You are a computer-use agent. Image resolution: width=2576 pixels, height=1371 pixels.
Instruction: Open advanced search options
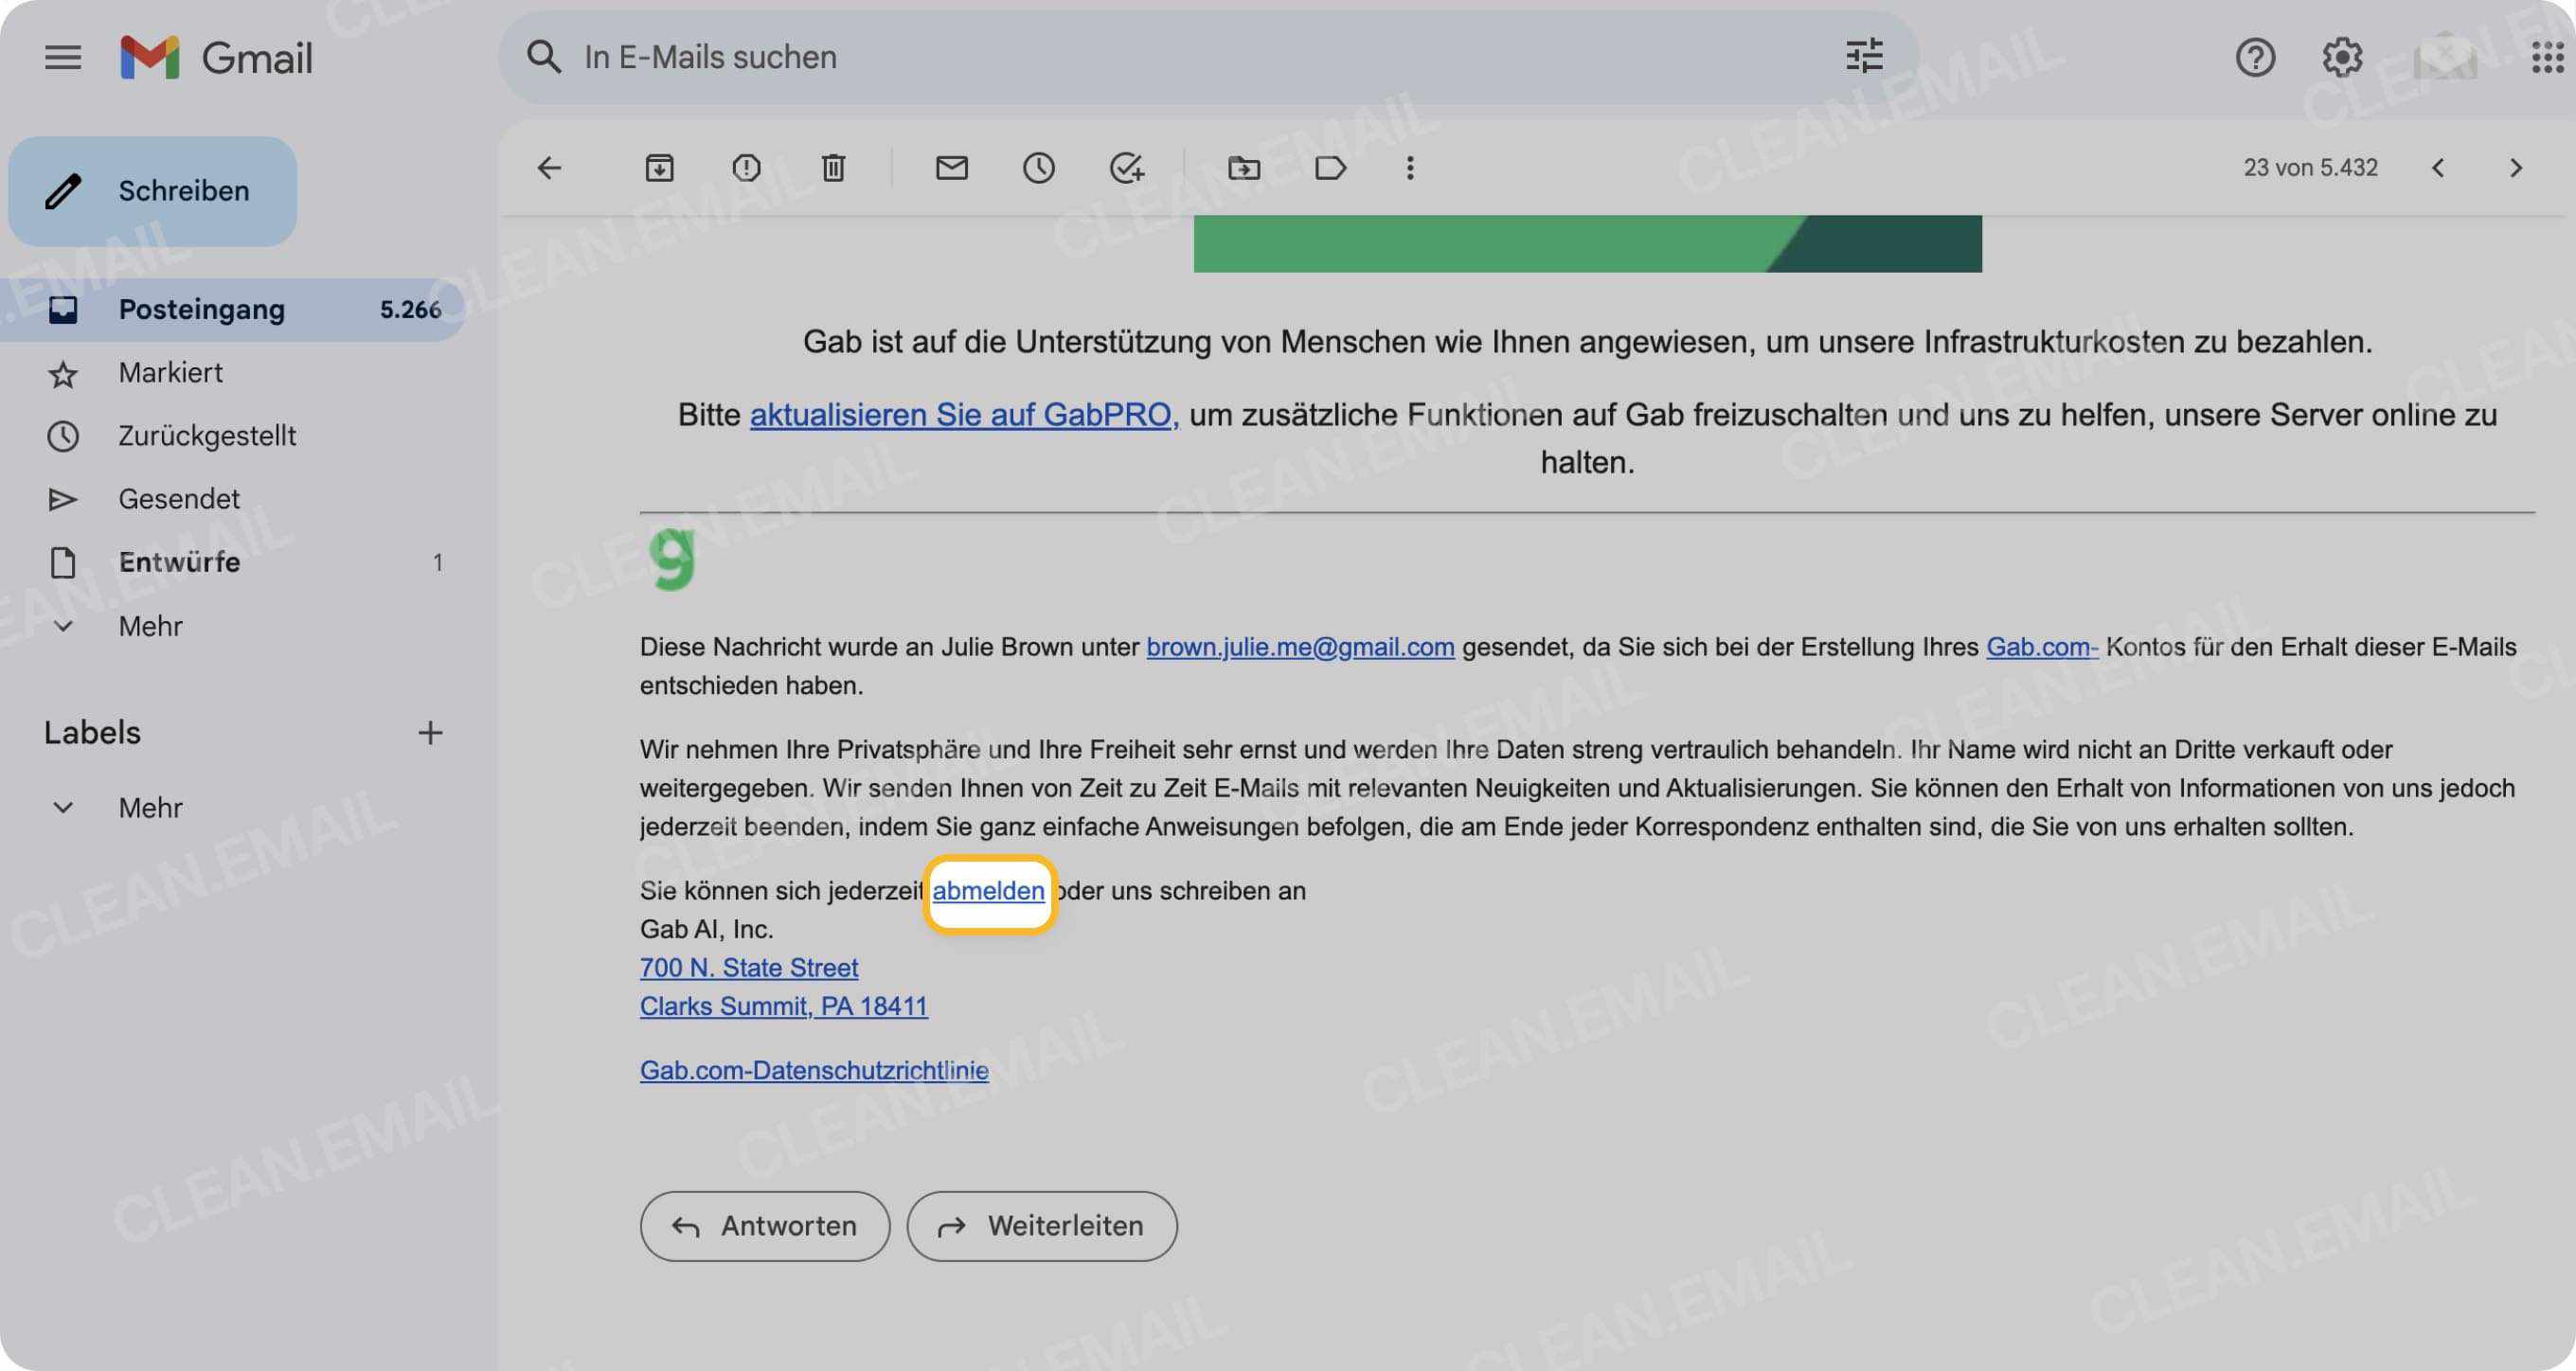[1864, 57]
